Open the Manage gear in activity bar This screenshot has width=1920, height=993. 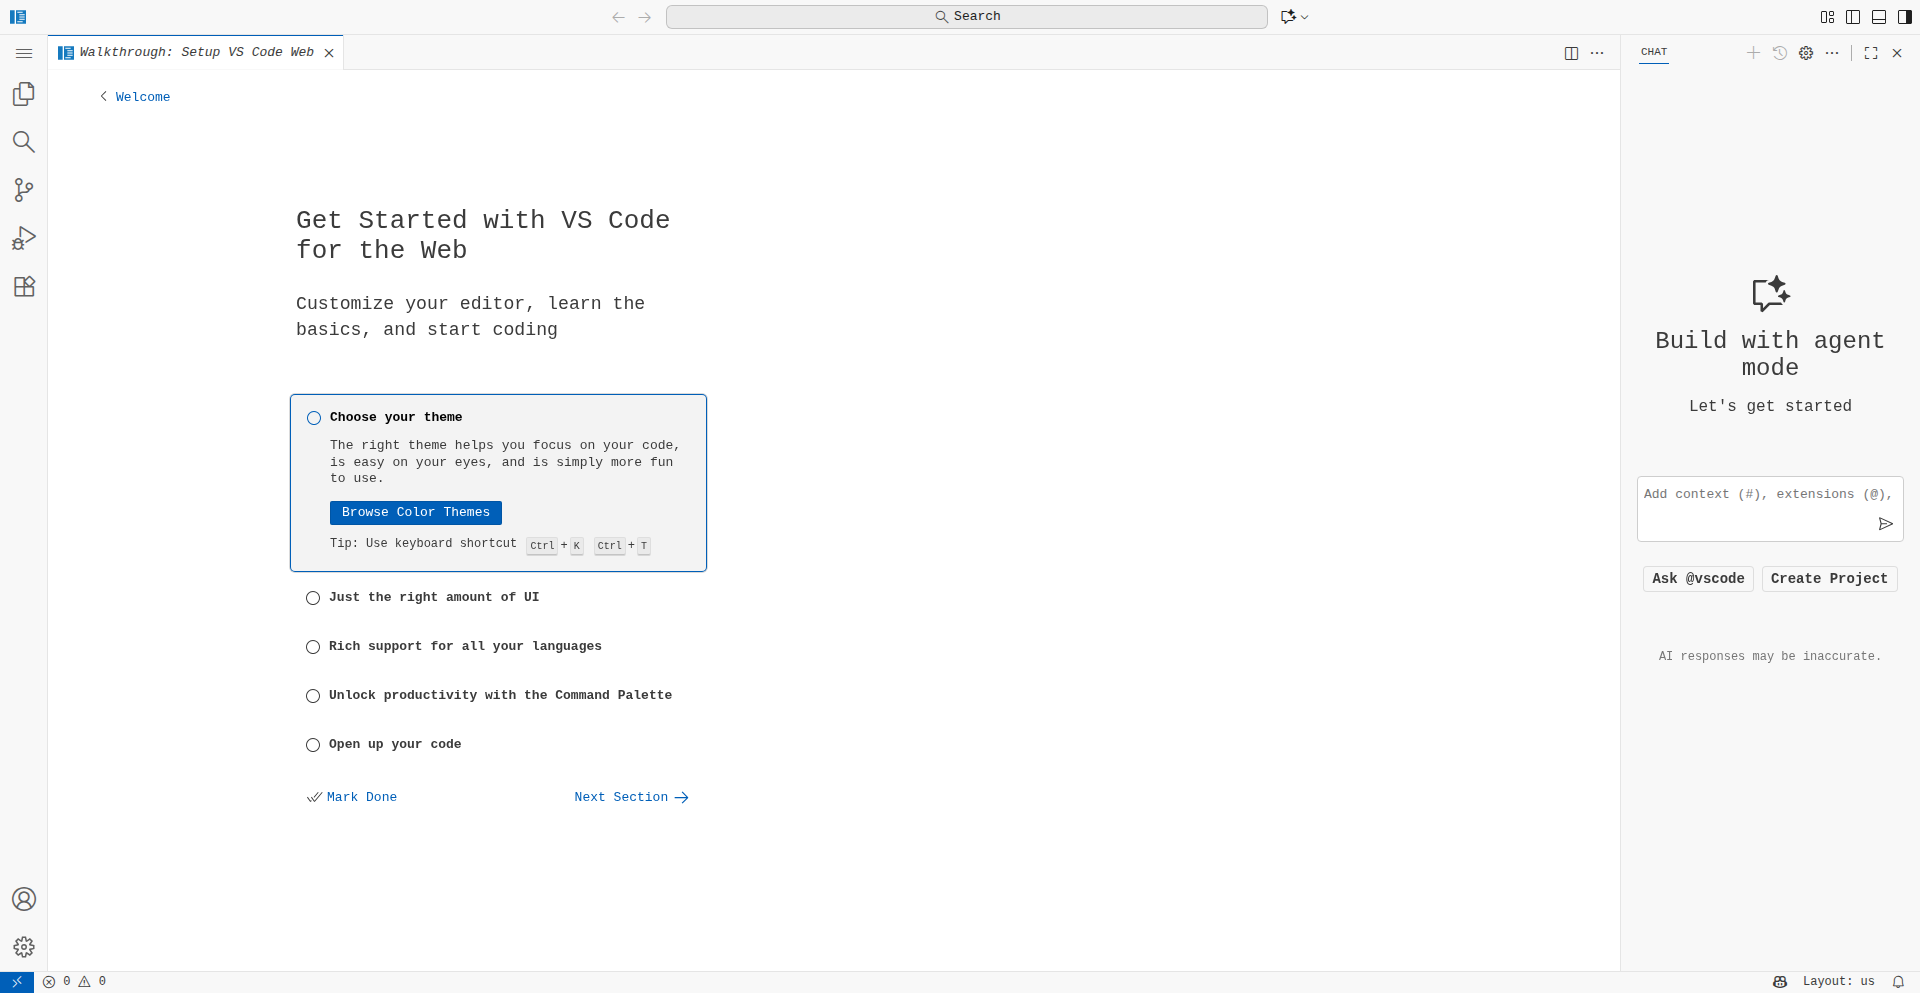[x=24, y=947]
